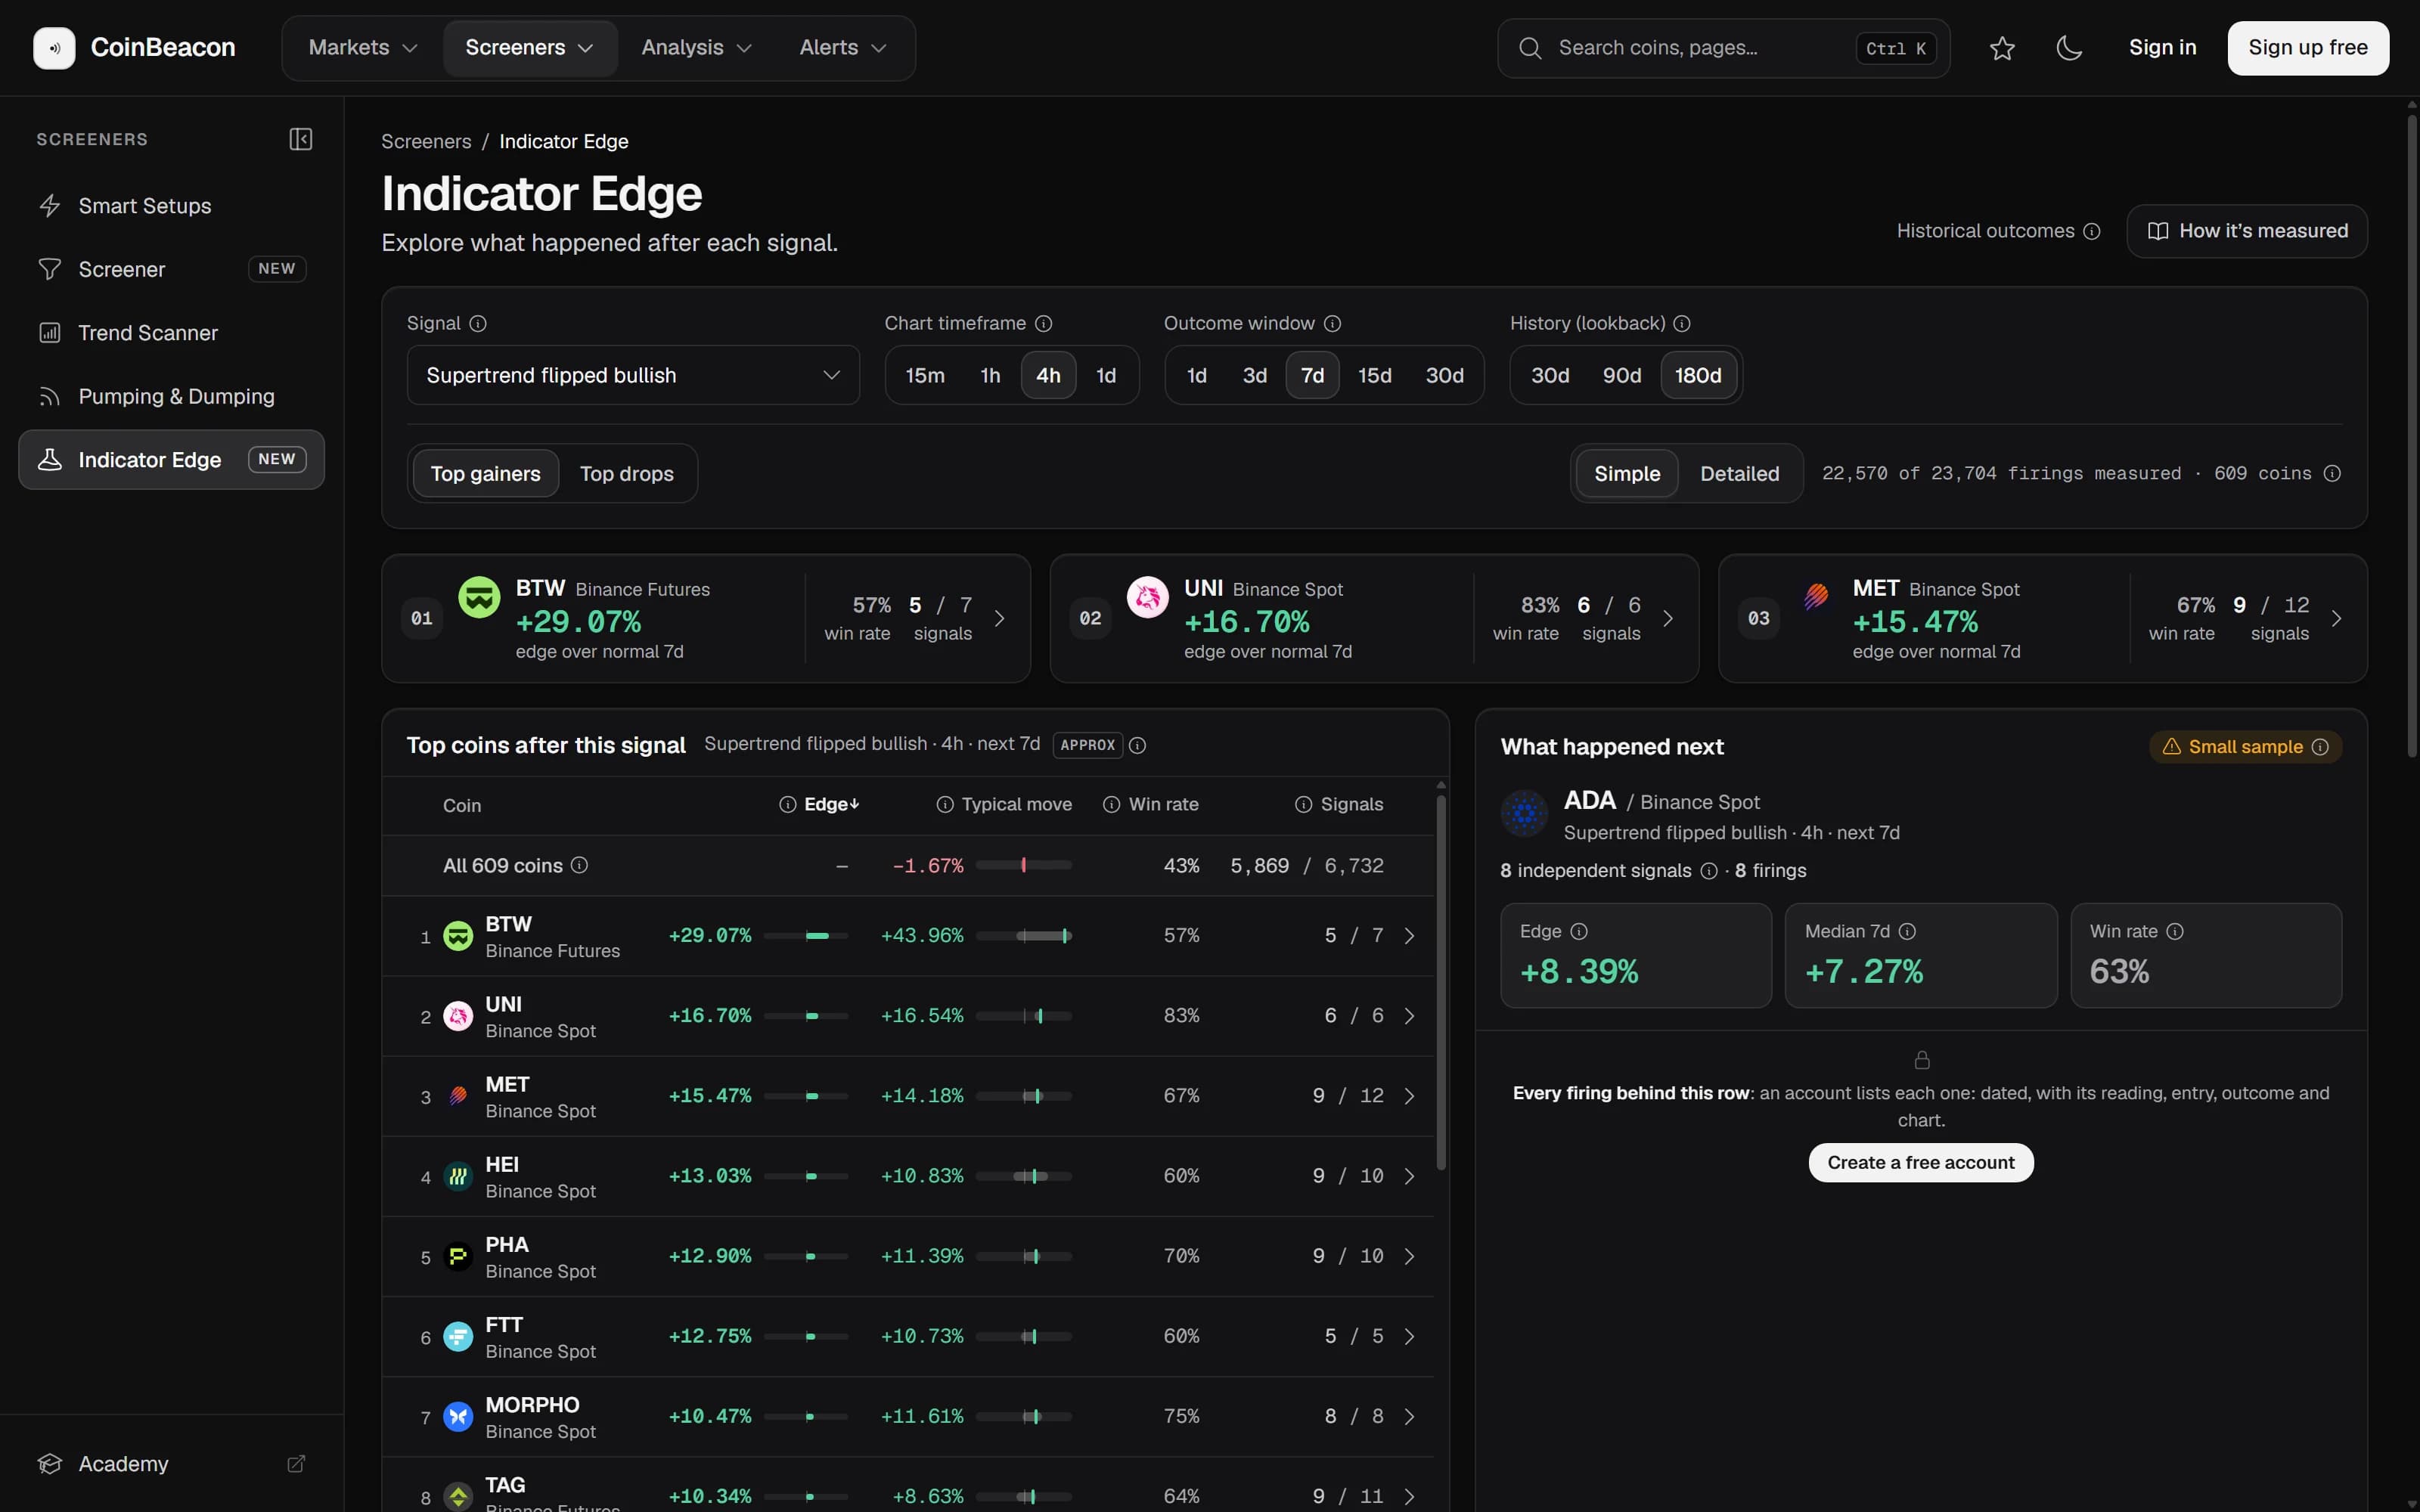Toggle dark mode moon icon
The height and width of the screenshot is (1512, 2420).
(2069, 48)
